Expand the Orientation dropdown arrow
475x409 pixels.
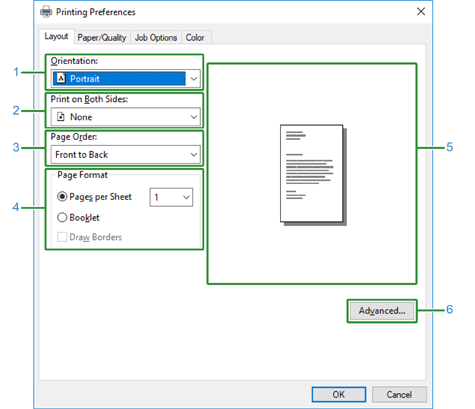coord(194,79)
